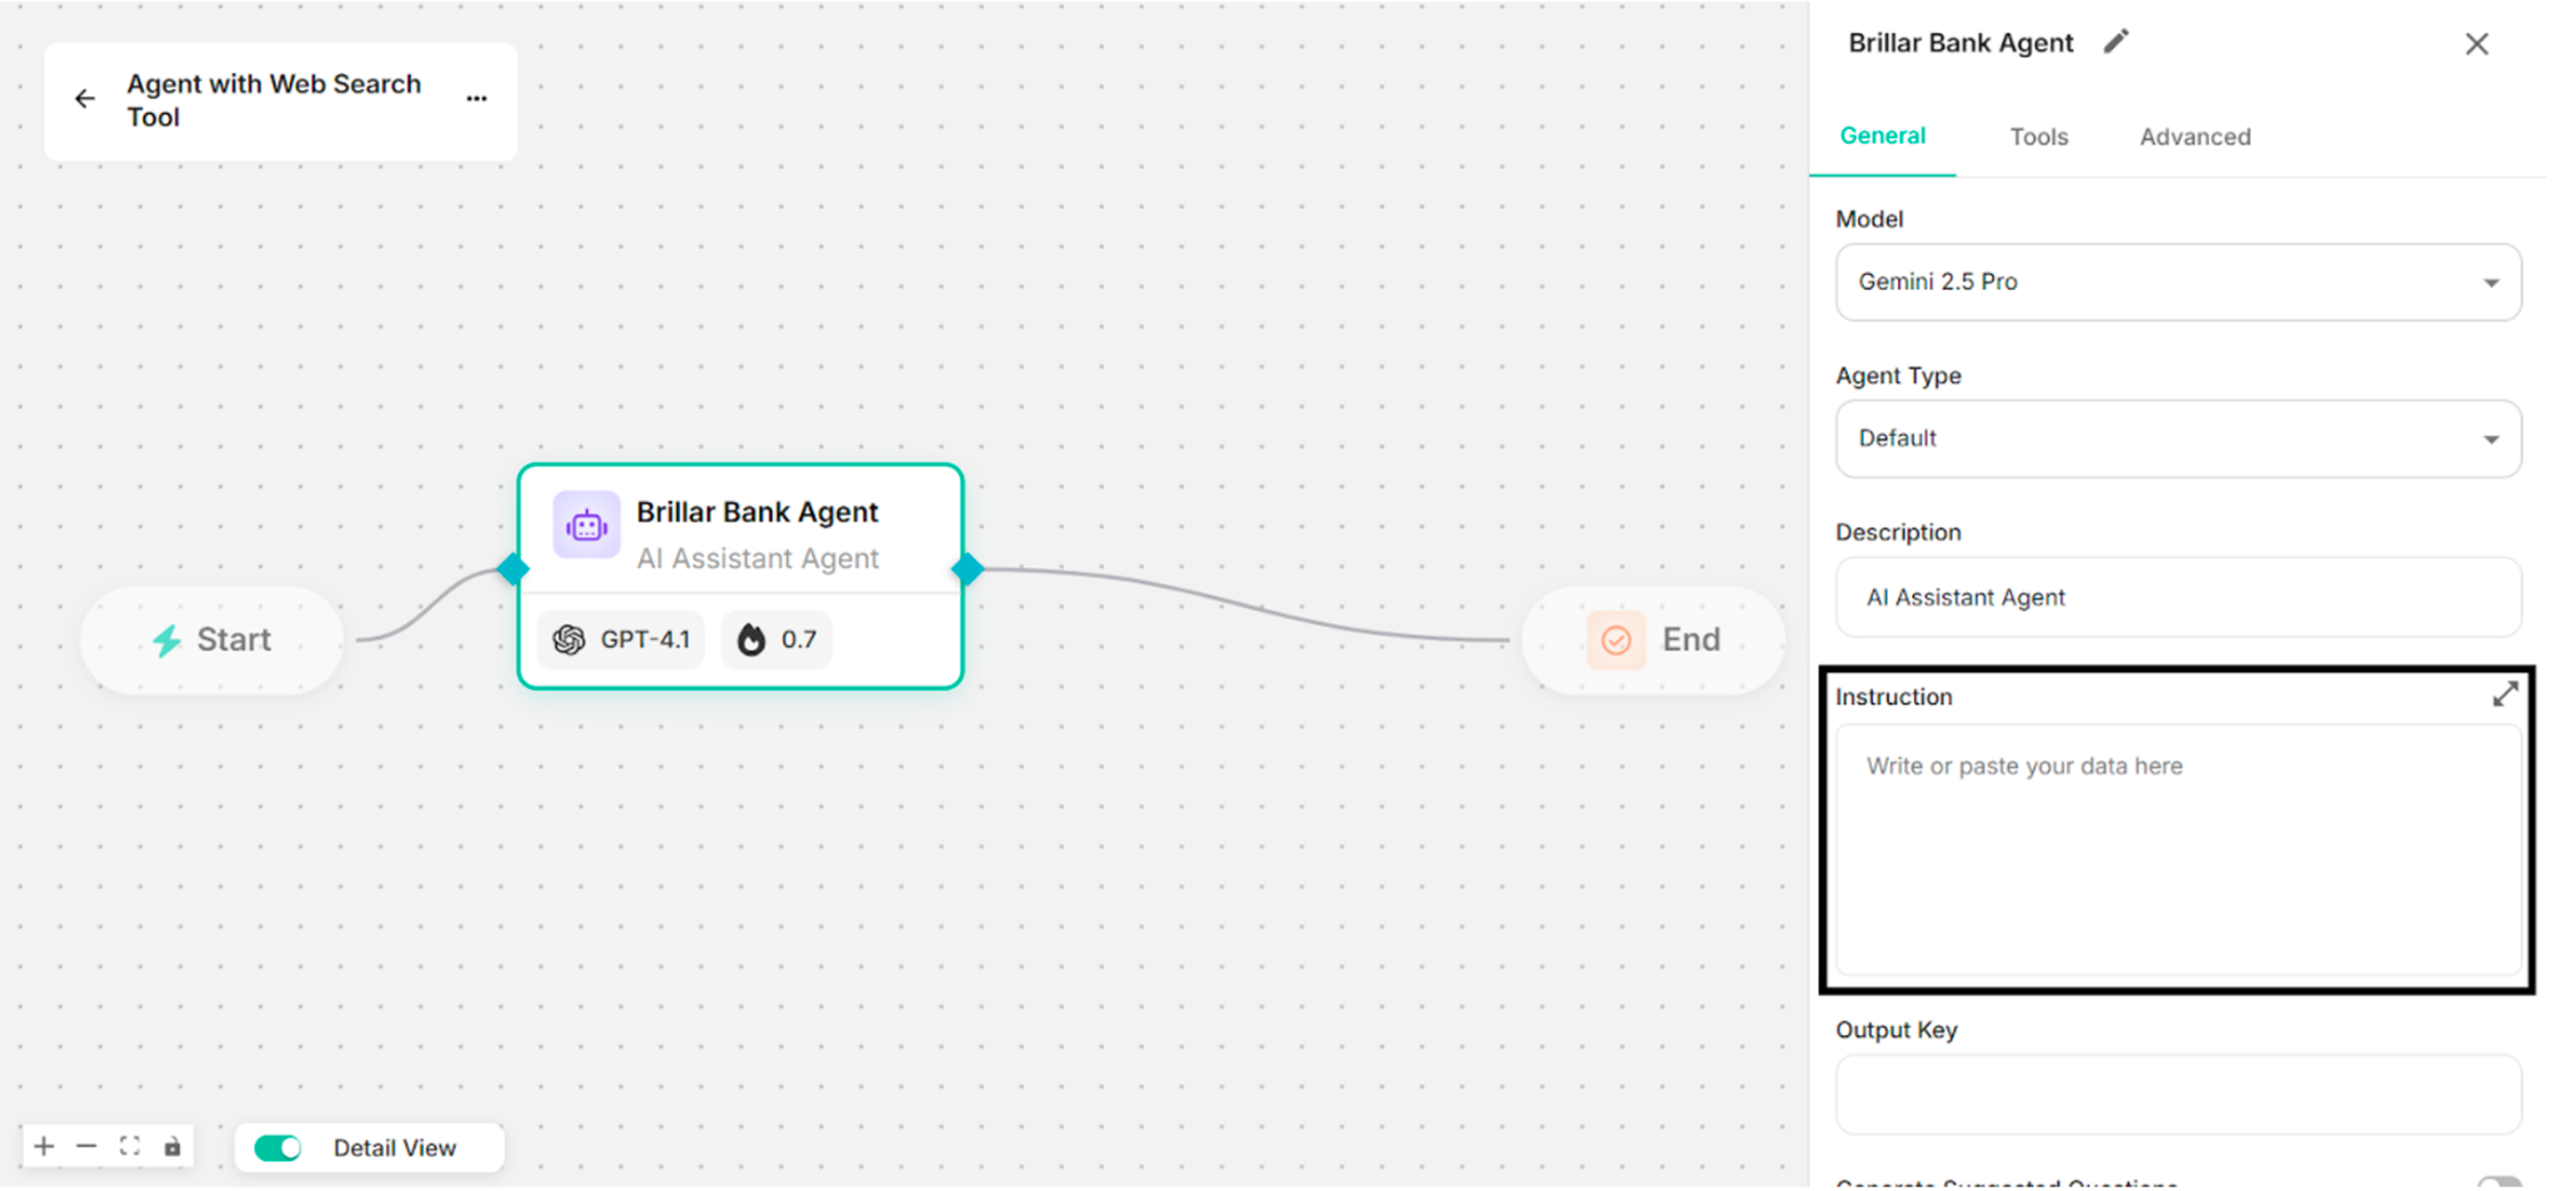Click the back arrow beside workflow title
The height and width of the screenshot is (1191, 2576).
[x=85, y=99]
